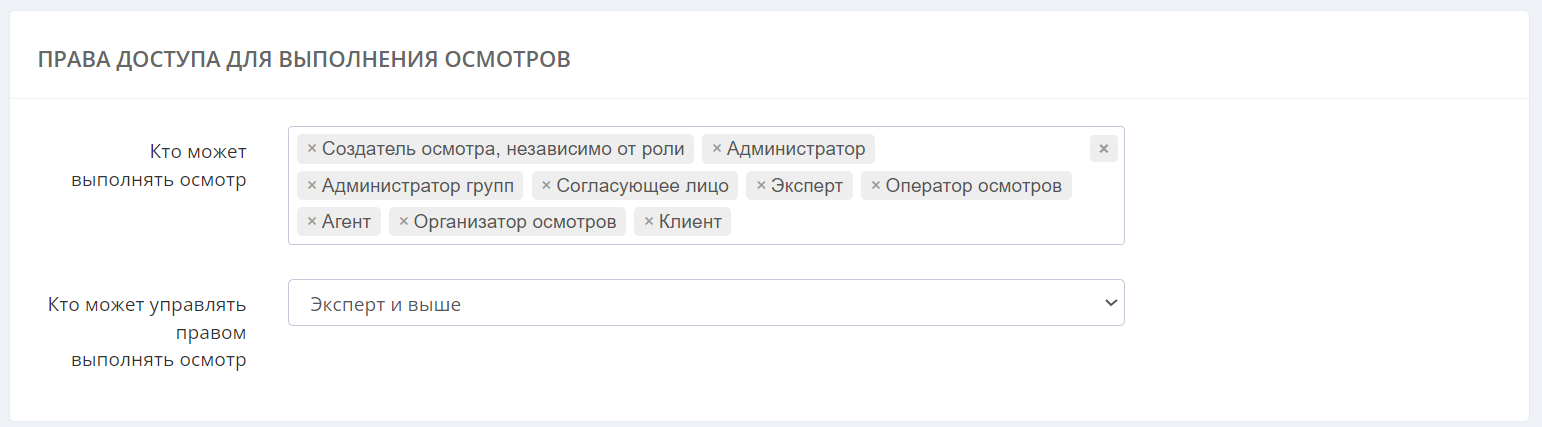This screenshot has height=427, width=1542.
Task: Remove the Администратор tag
Action: (716, 149)
